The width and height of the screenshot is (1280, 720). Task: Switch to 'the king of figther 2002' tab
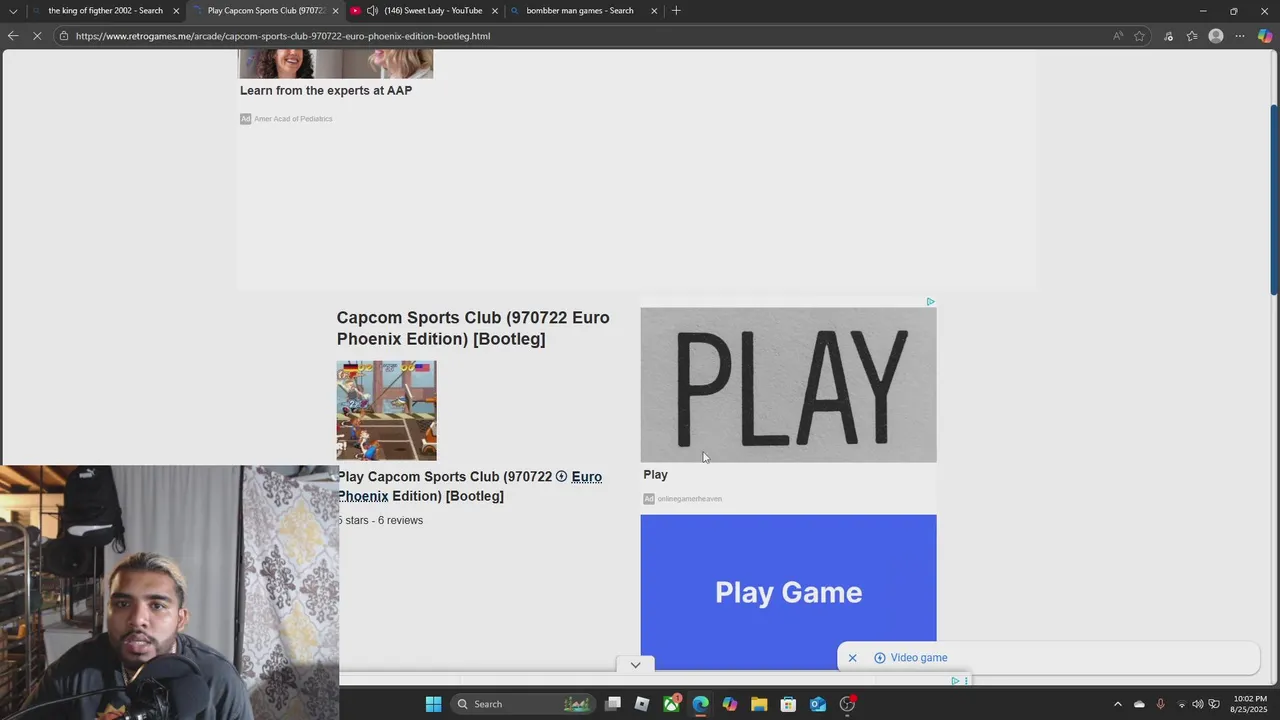coord(105,11)
